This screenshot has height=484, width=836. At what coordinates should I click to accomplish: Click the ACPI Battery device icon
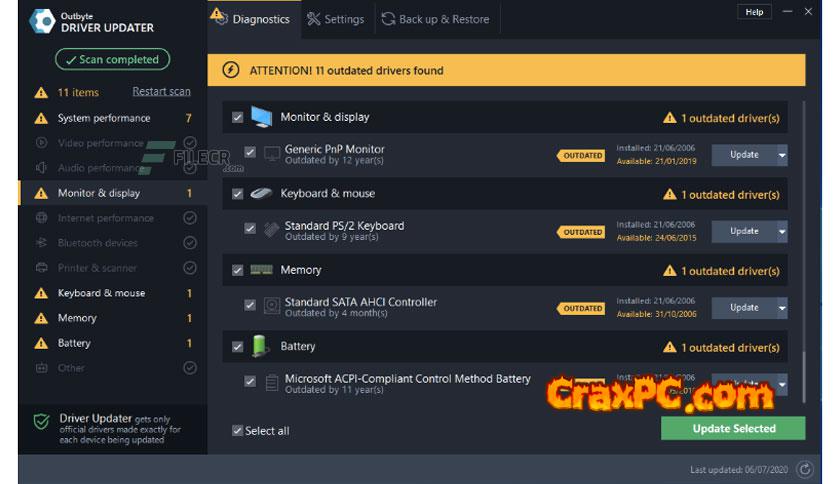click(272, 383)
